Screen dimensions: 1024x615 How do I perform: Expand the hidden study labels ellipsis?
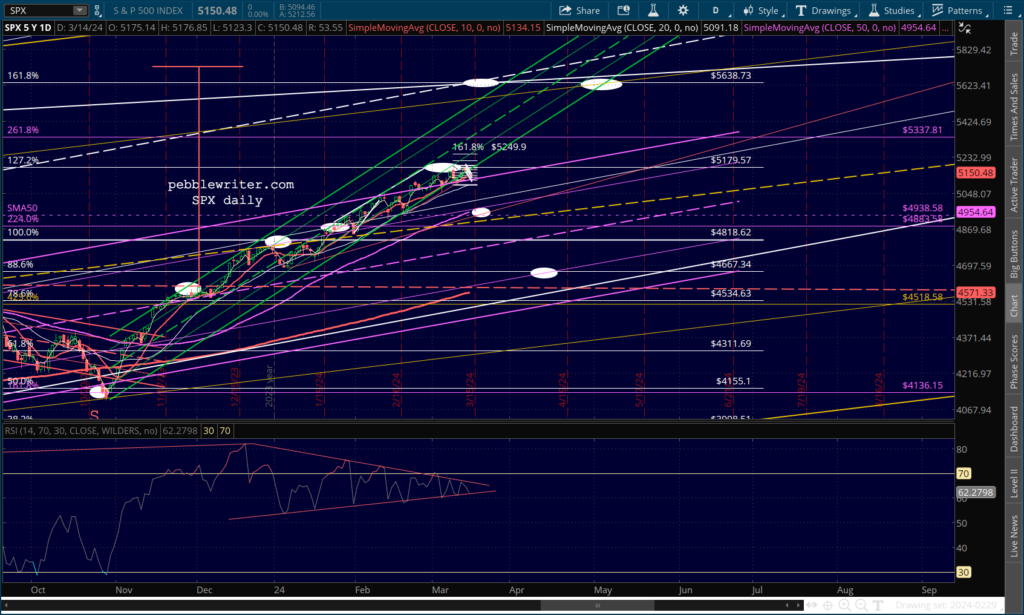946,27
